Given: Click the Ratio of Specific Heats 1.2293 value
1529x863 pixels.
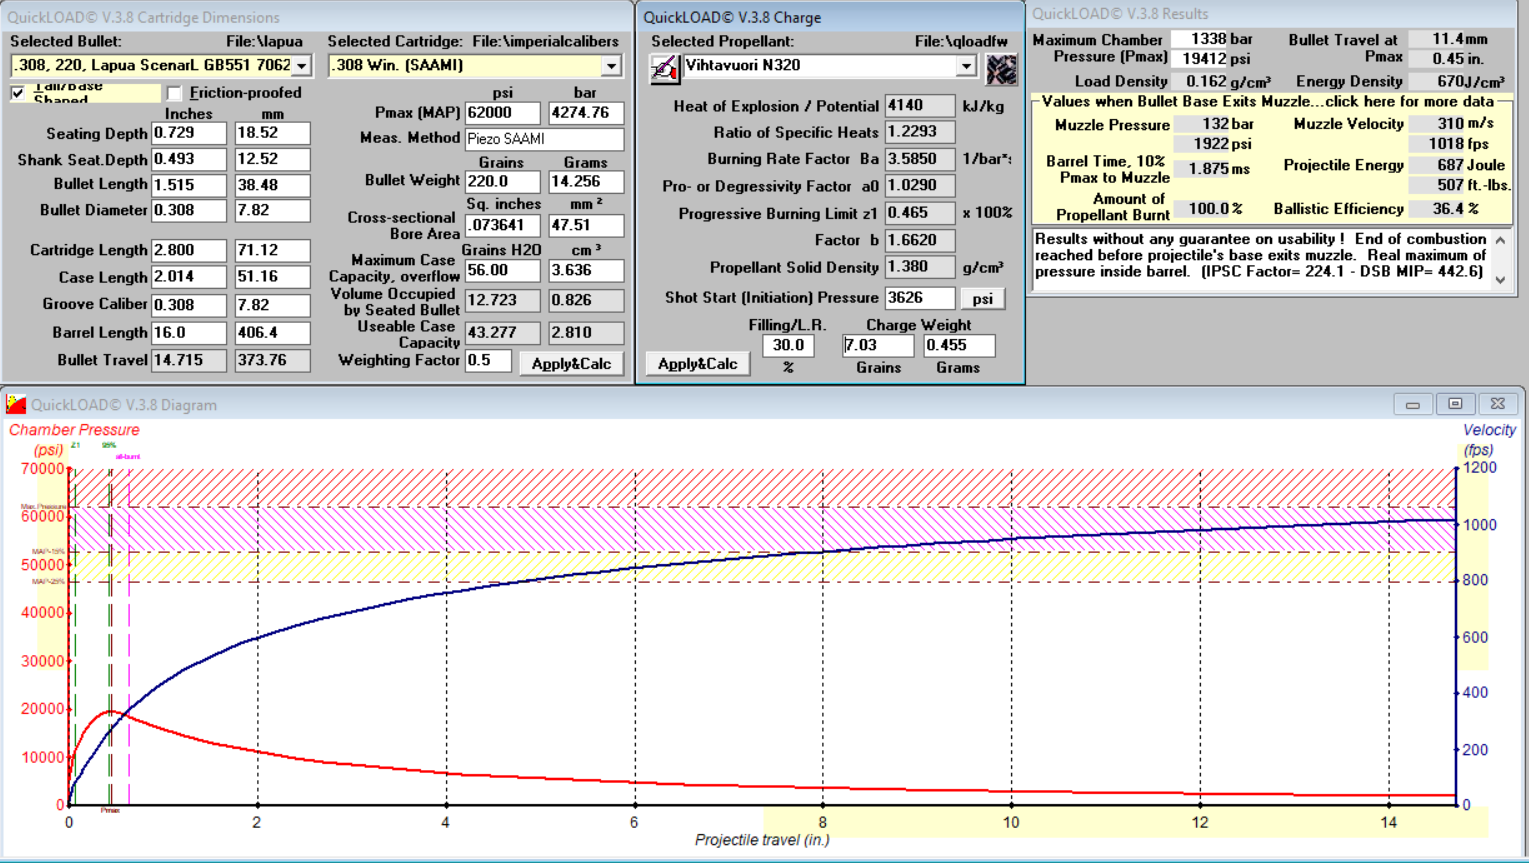Looking at the screenshot, I should 919,132.
